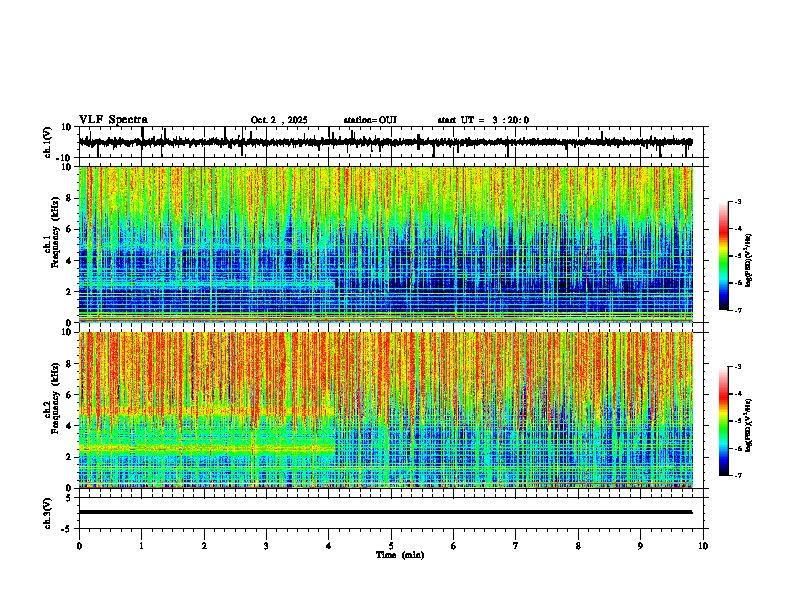Click time axis tick label "9"

pyautogui.click(x=640, y=546)
